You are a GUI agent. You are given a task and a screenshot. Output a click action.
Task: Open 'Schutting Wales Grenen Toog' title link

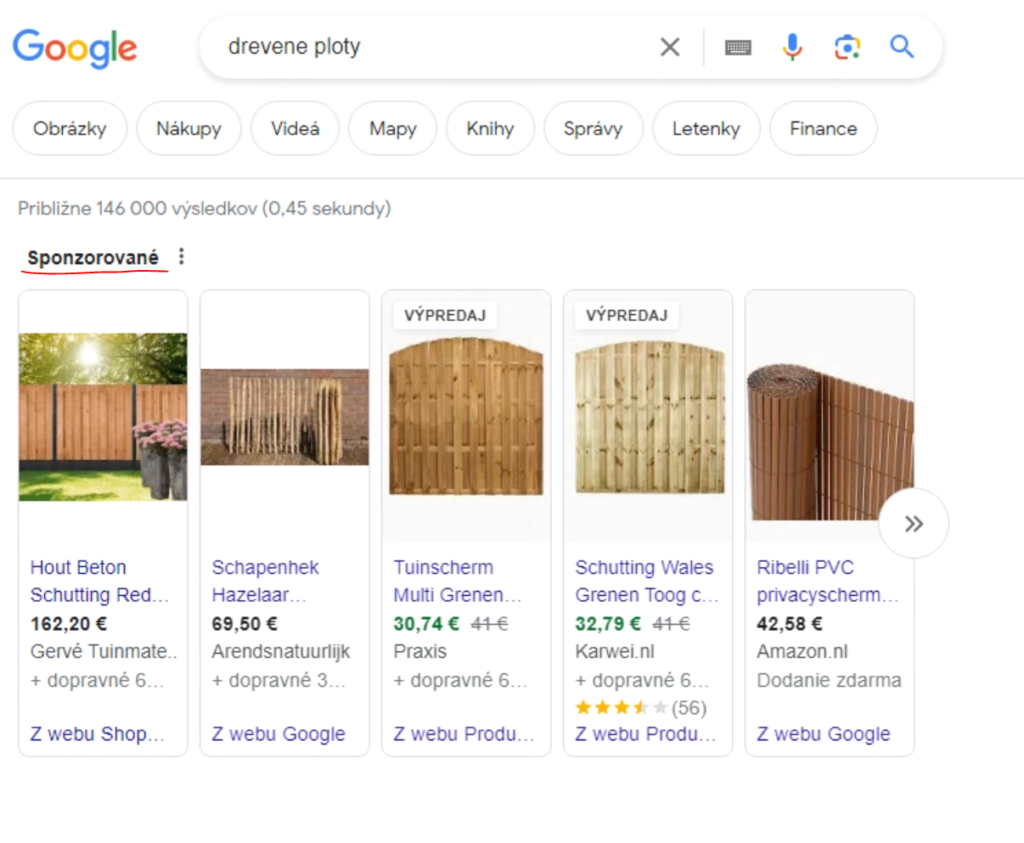647,581
